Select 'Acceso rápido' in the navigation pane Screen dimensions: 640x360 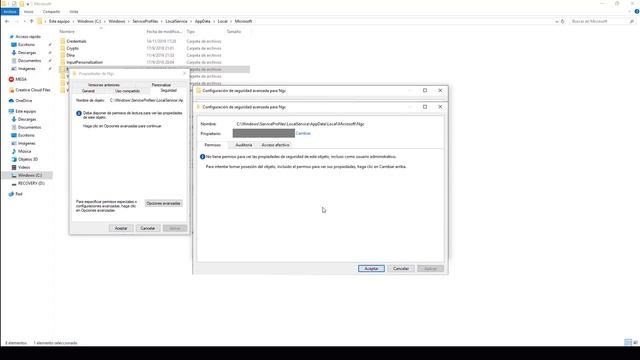[28, 37]
